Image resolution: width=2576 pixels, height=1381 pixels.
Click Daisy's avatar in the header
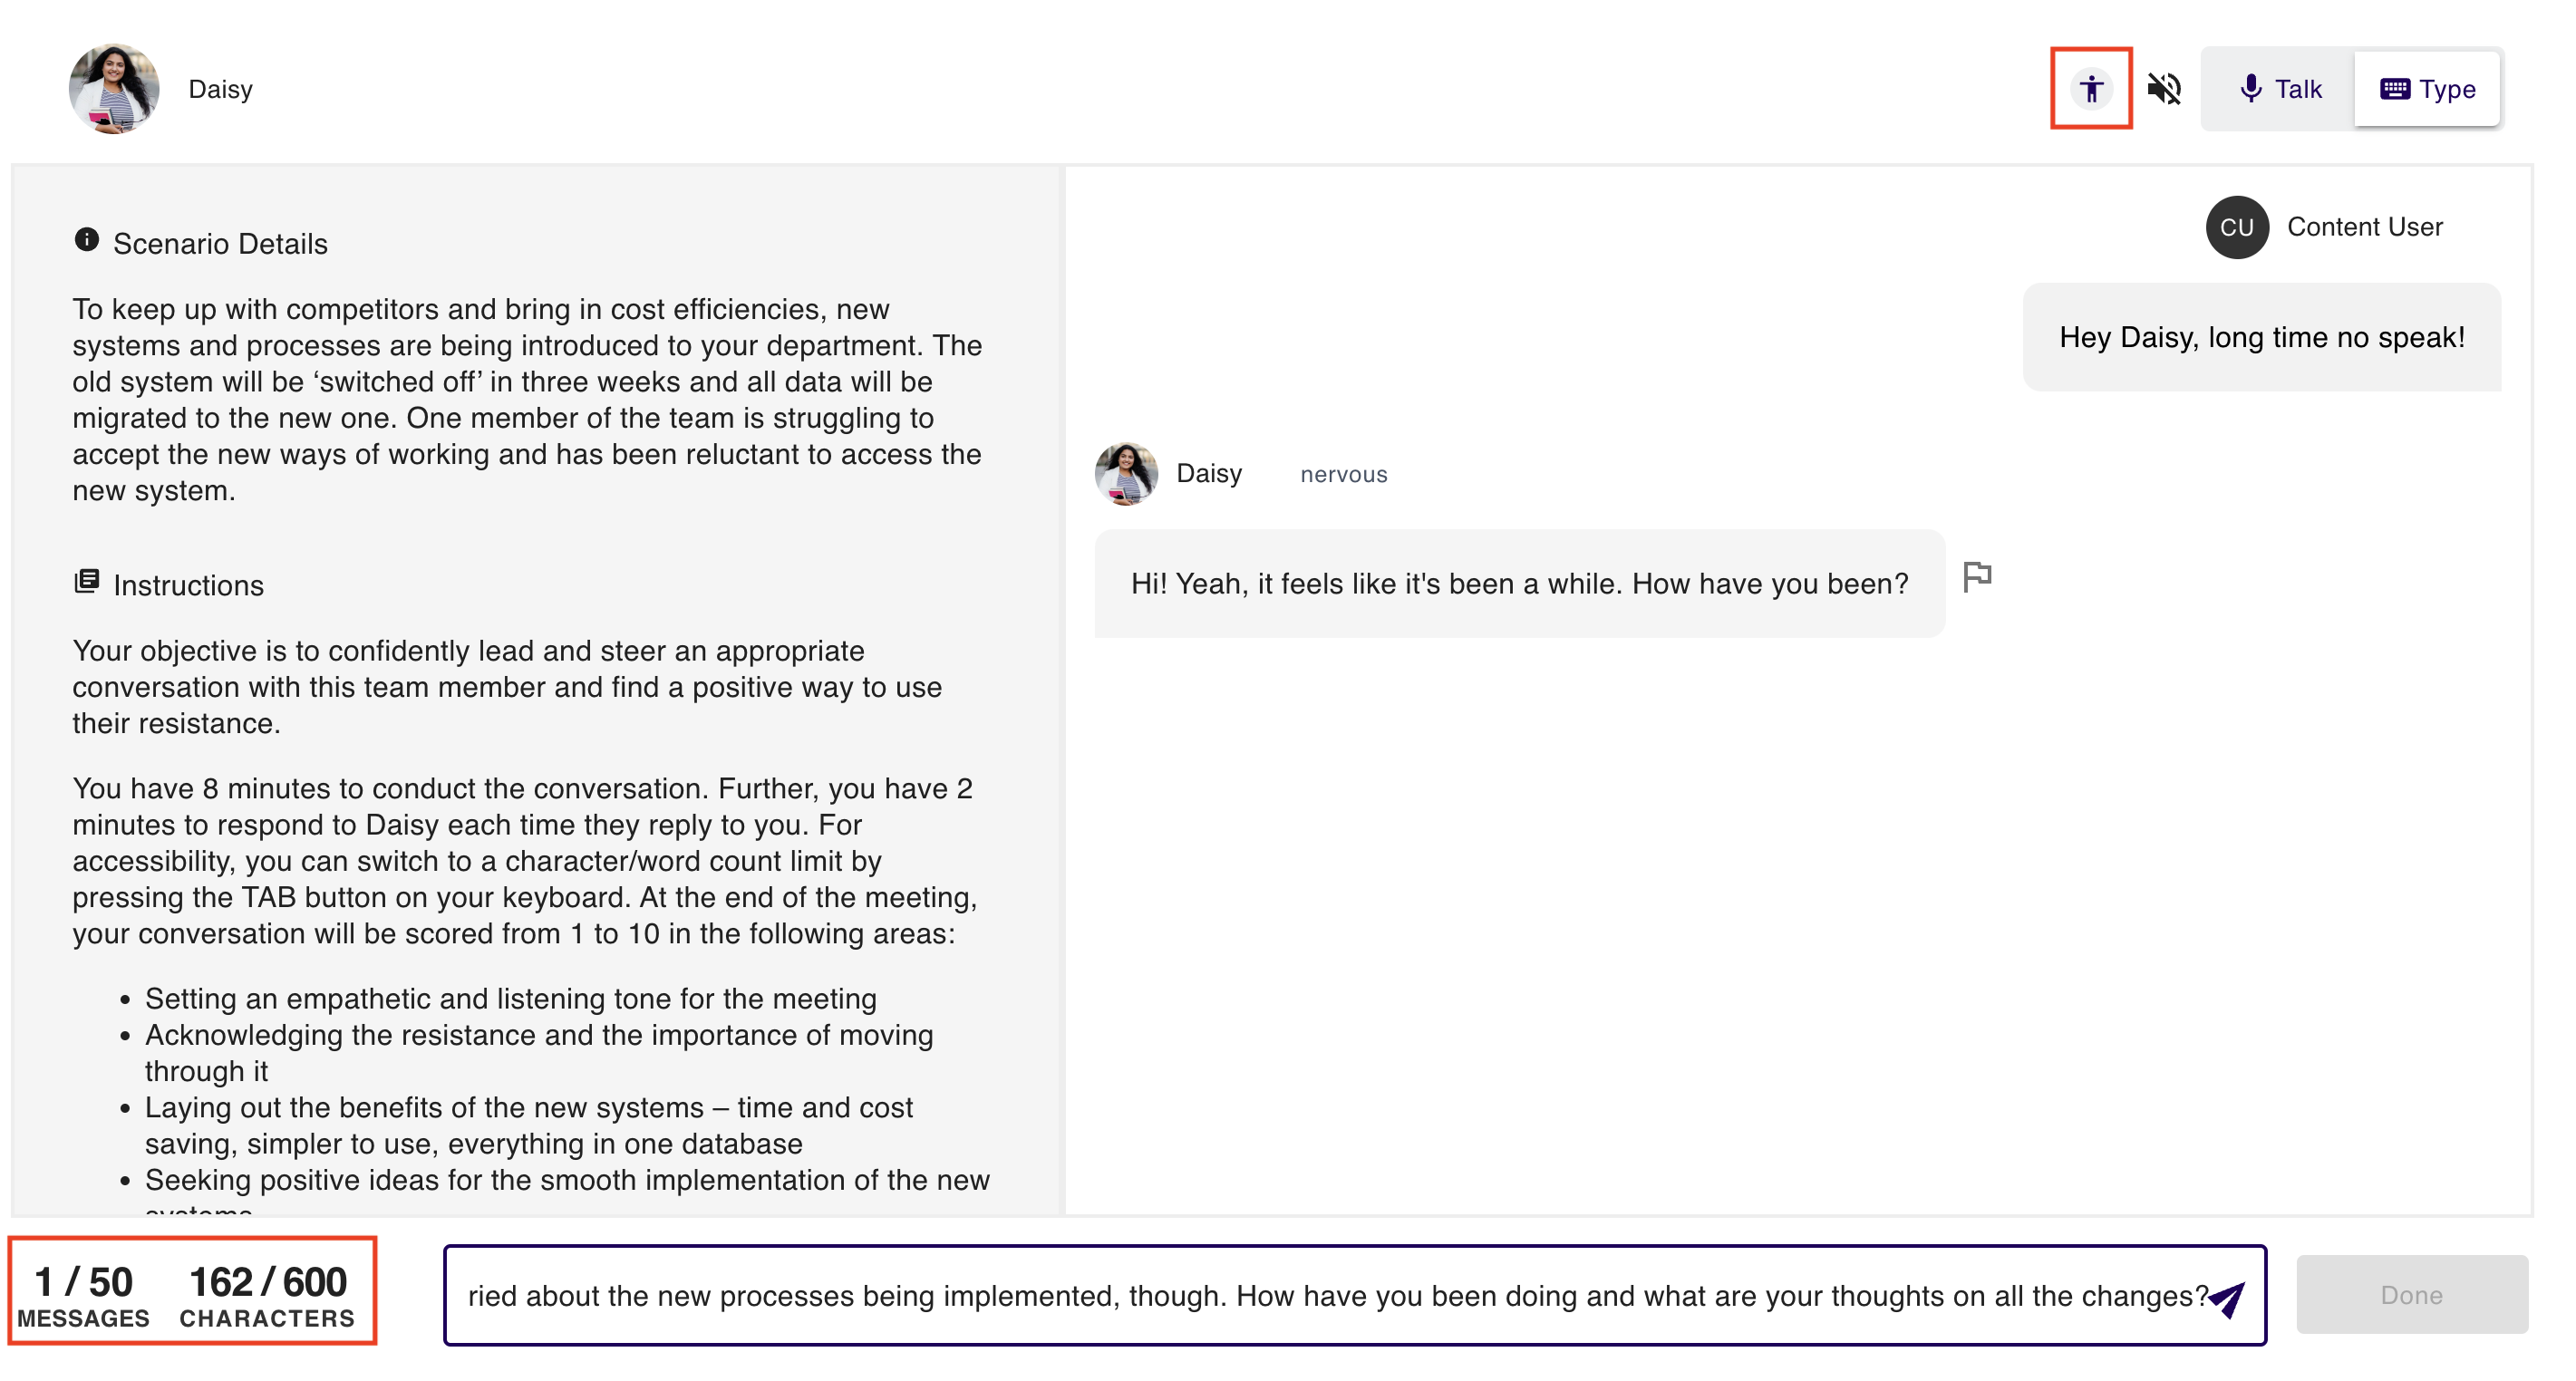click(114, 89)
